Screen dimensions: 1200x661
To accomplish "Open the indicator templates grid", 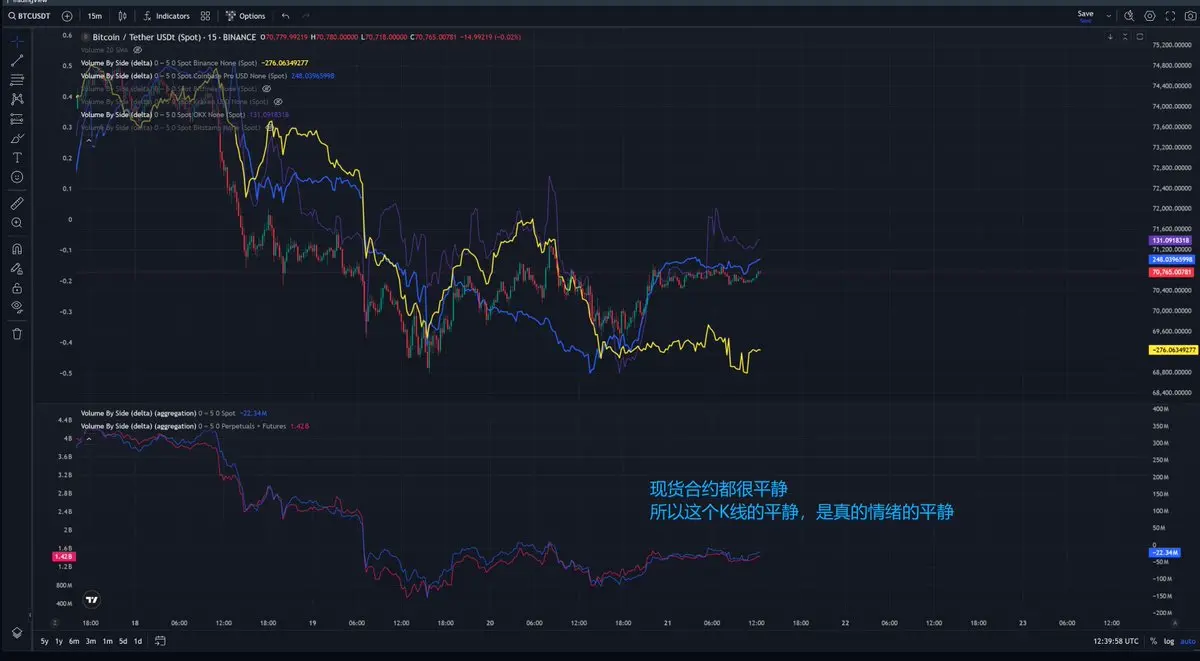I will tap(205, 16).
